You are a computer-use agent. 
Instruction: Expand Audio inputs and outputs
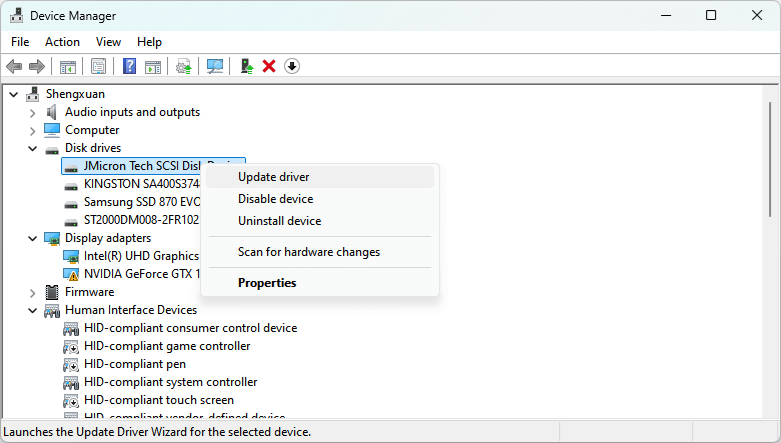point(32,113)
